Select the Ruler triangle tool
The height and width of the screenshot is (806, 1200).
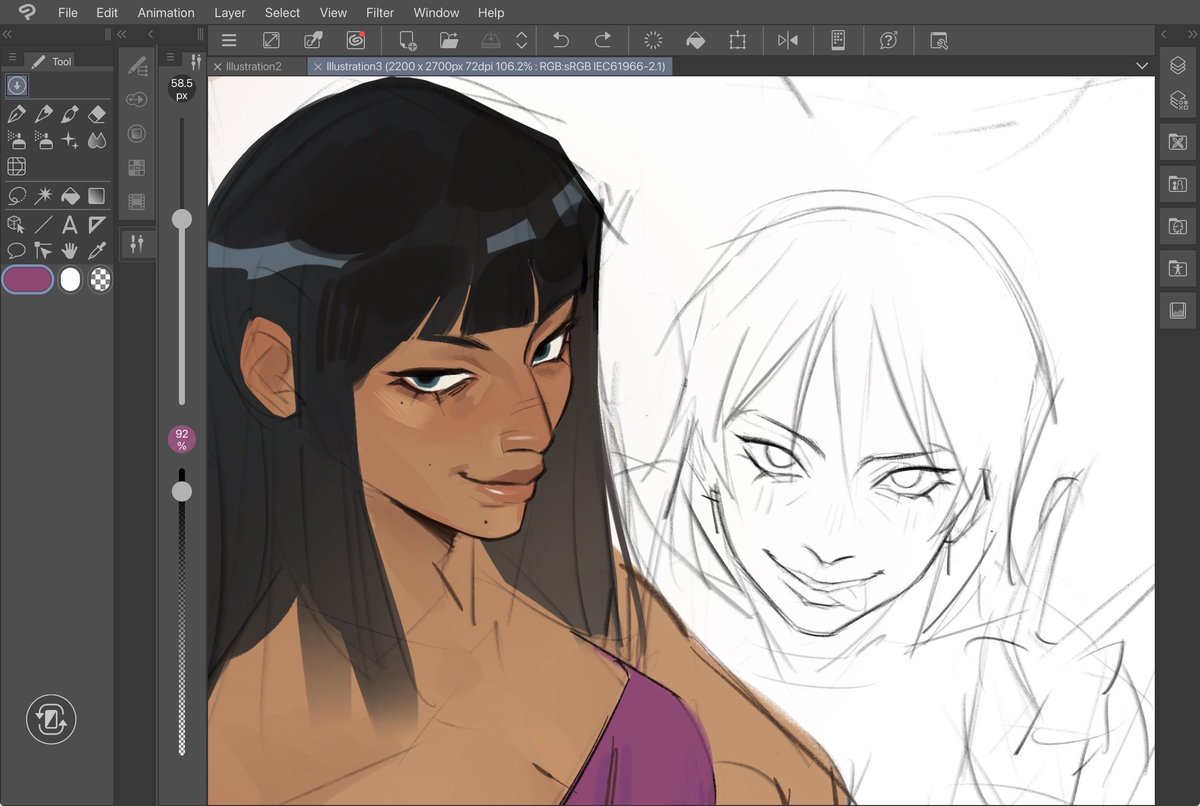tap(97, 224)
